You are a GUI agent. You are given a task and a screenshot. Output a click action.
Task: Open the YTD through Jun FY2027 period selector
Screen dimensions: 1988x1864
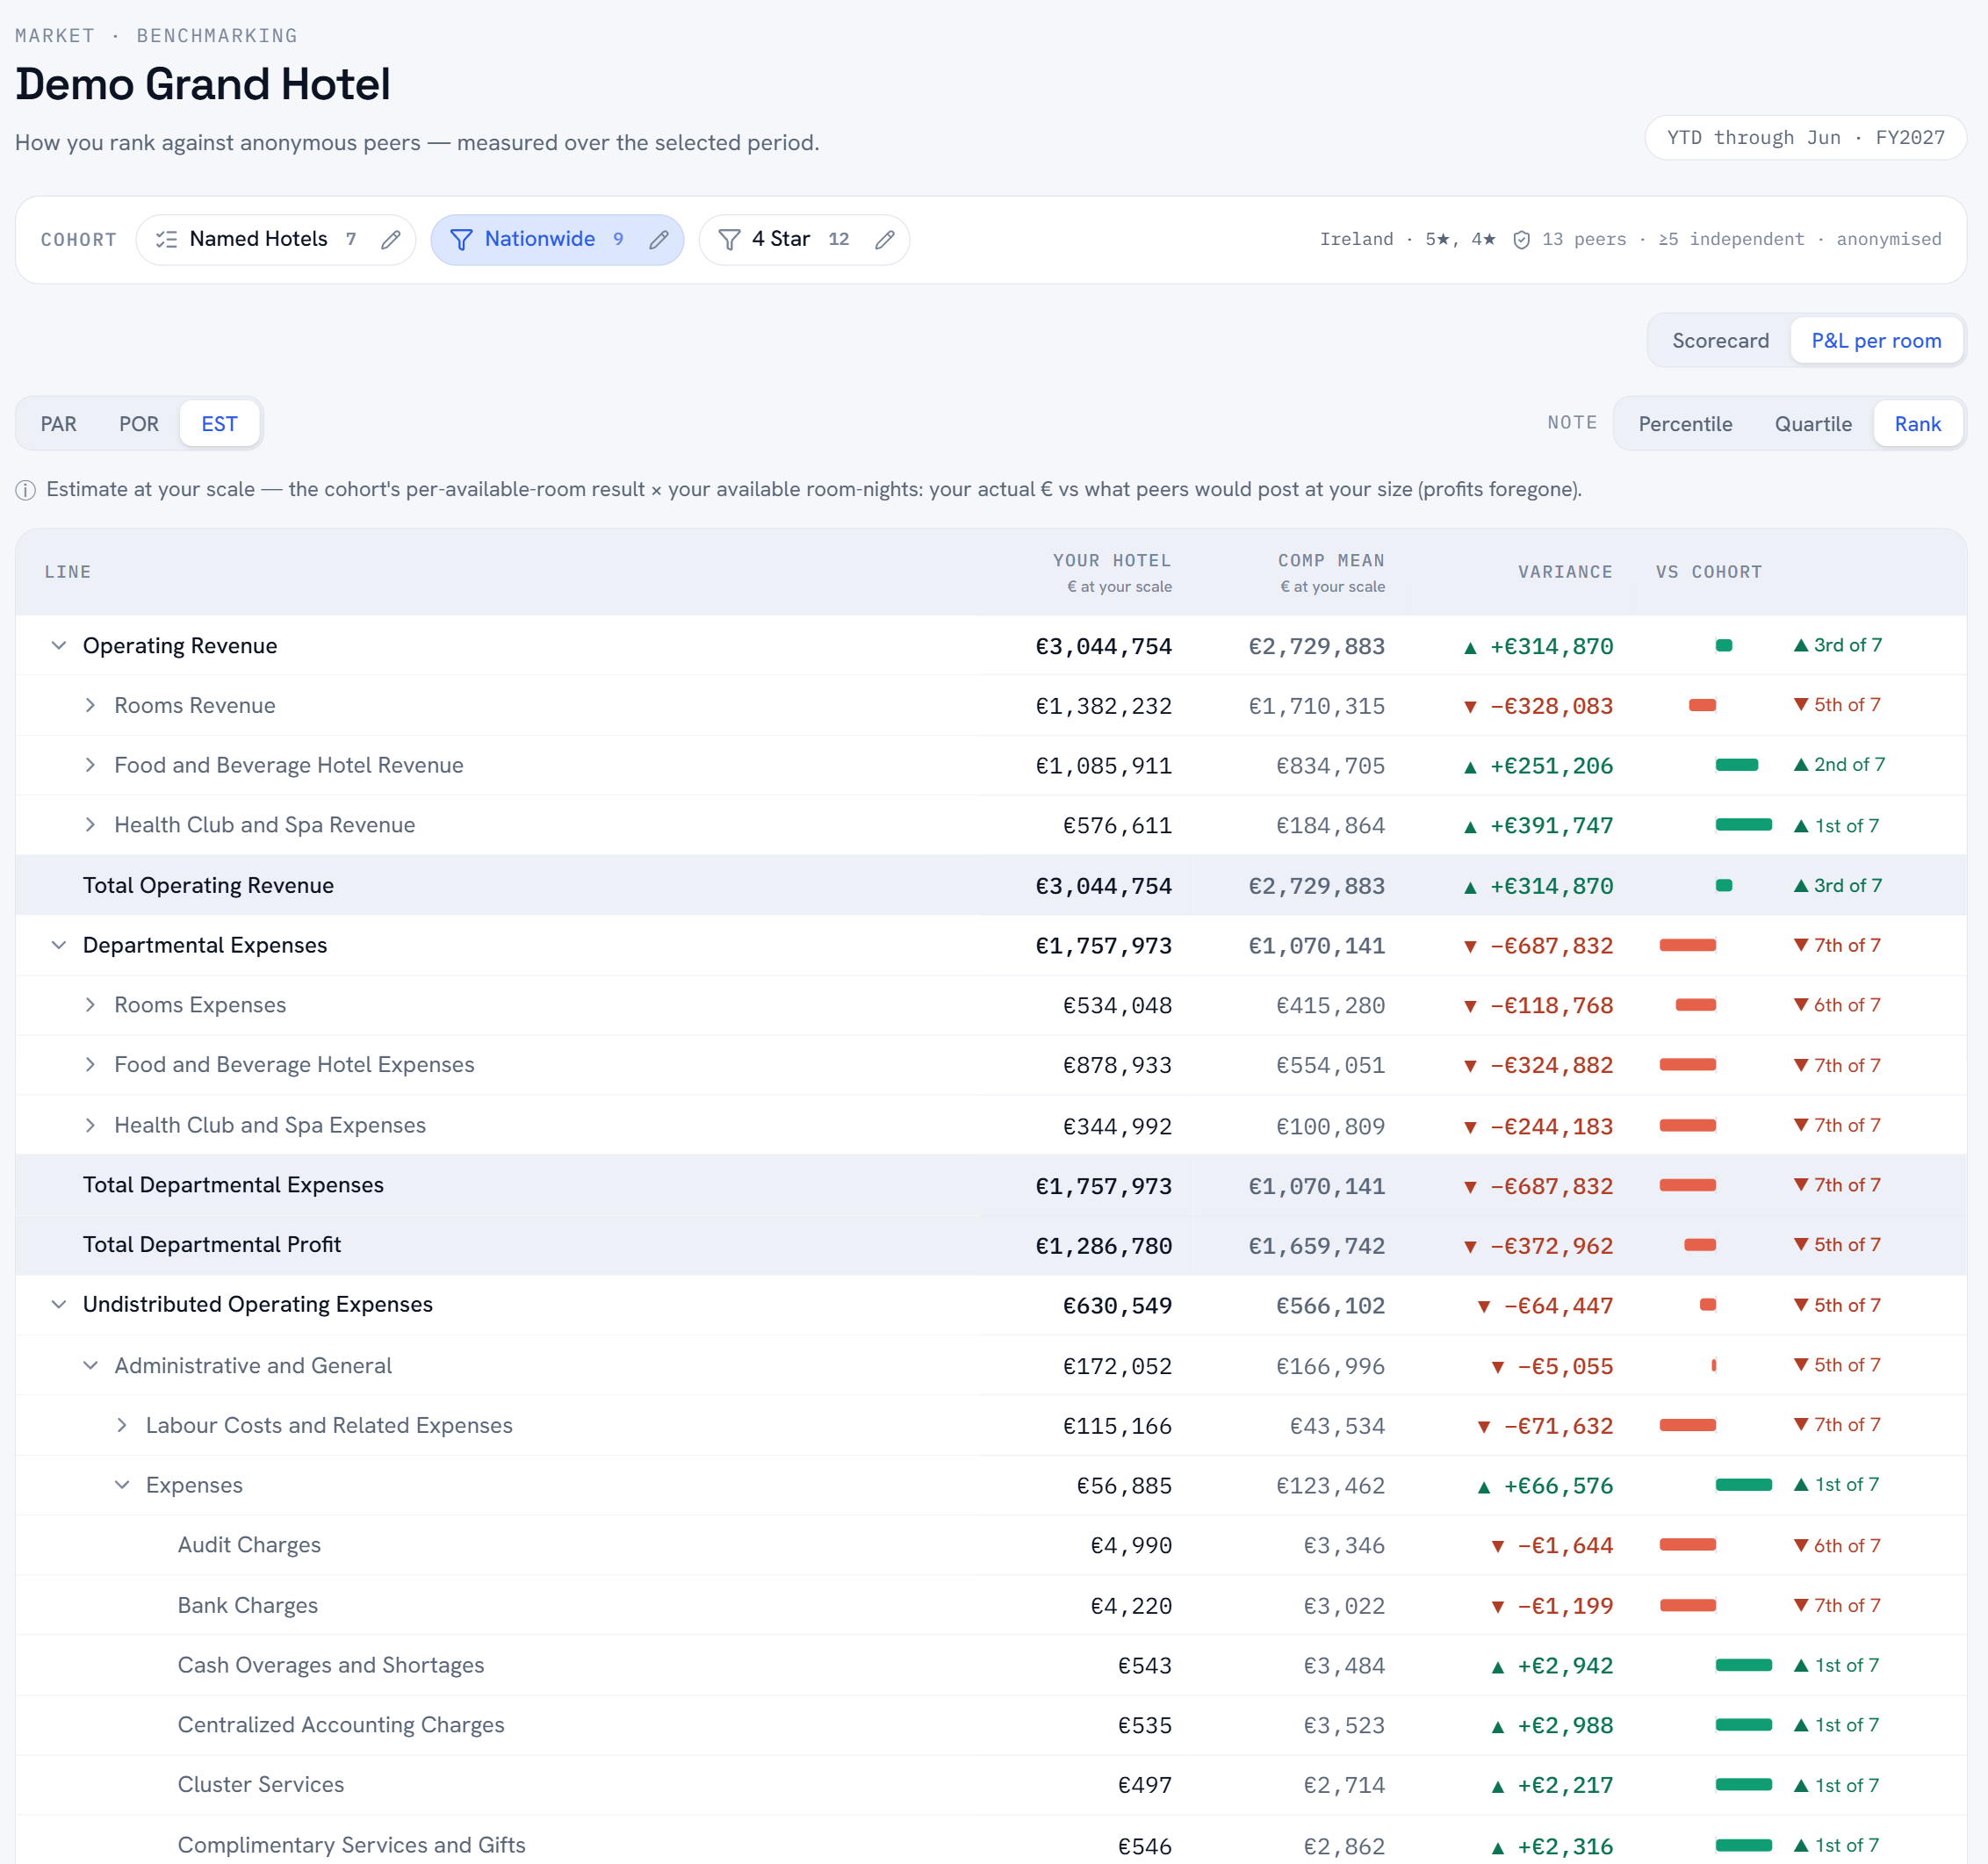(x=1805, y=138)
